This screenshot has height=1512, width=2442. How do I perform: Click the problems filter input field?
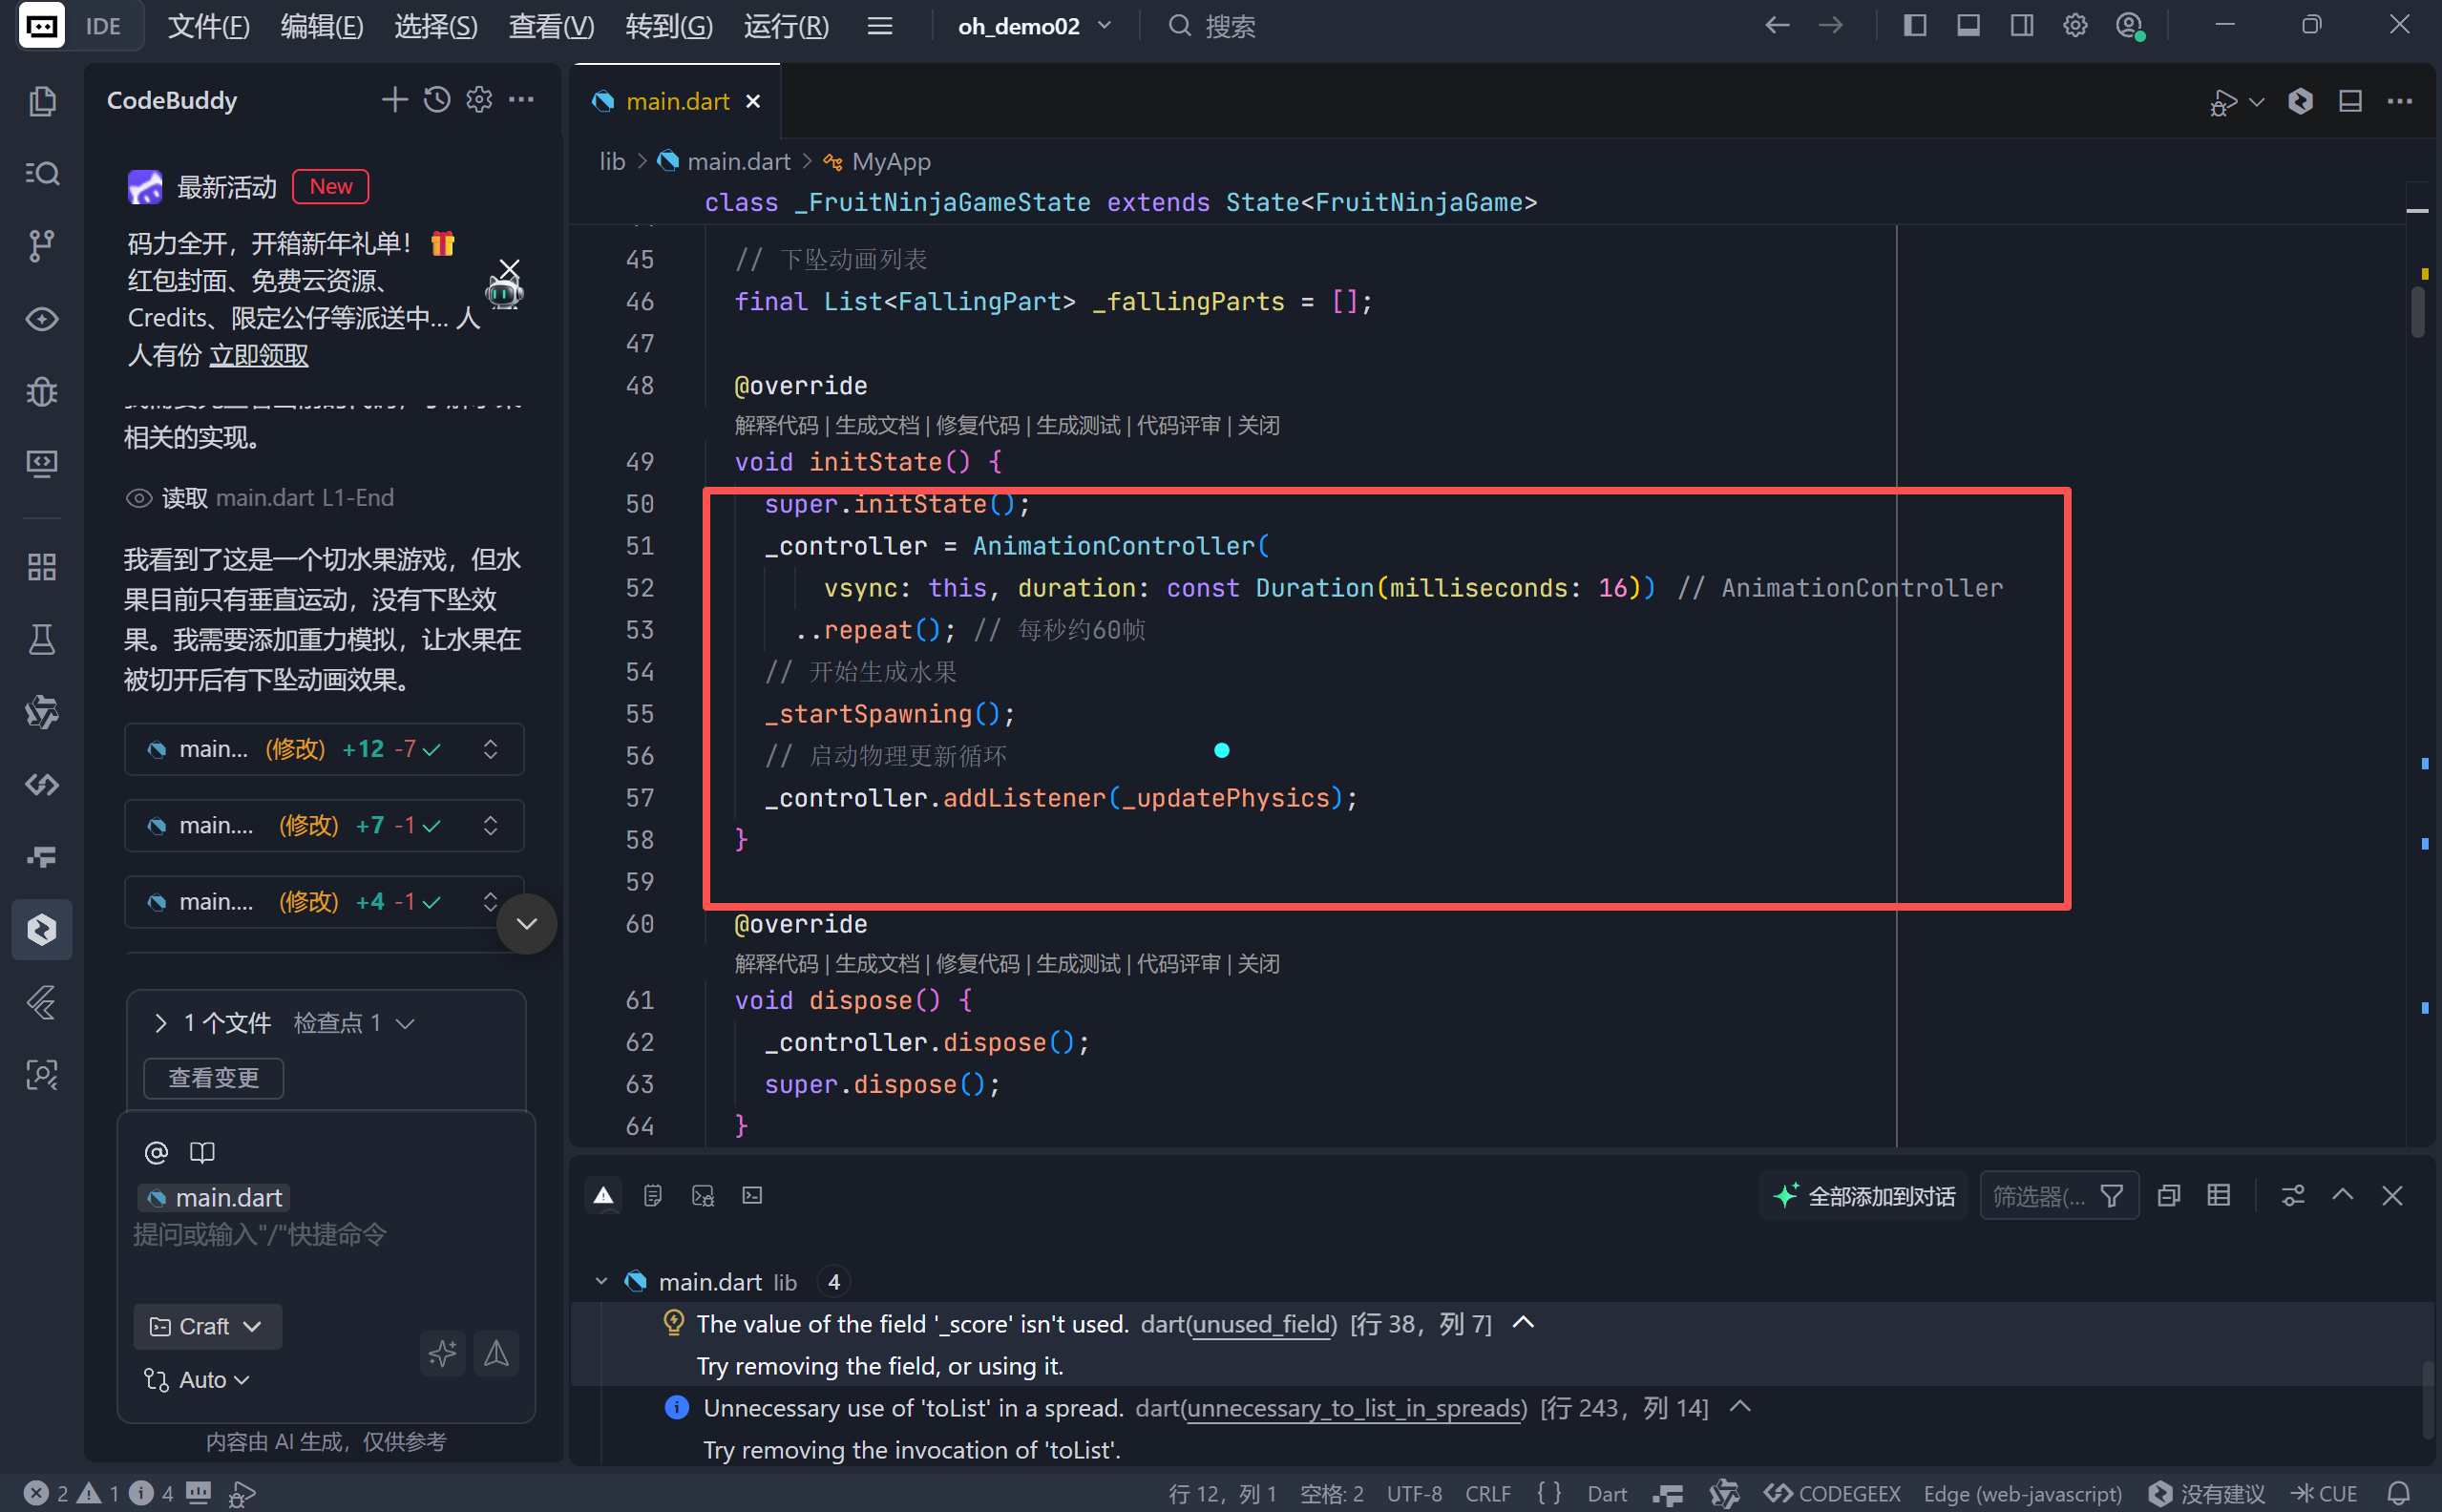(2038, 1196)
